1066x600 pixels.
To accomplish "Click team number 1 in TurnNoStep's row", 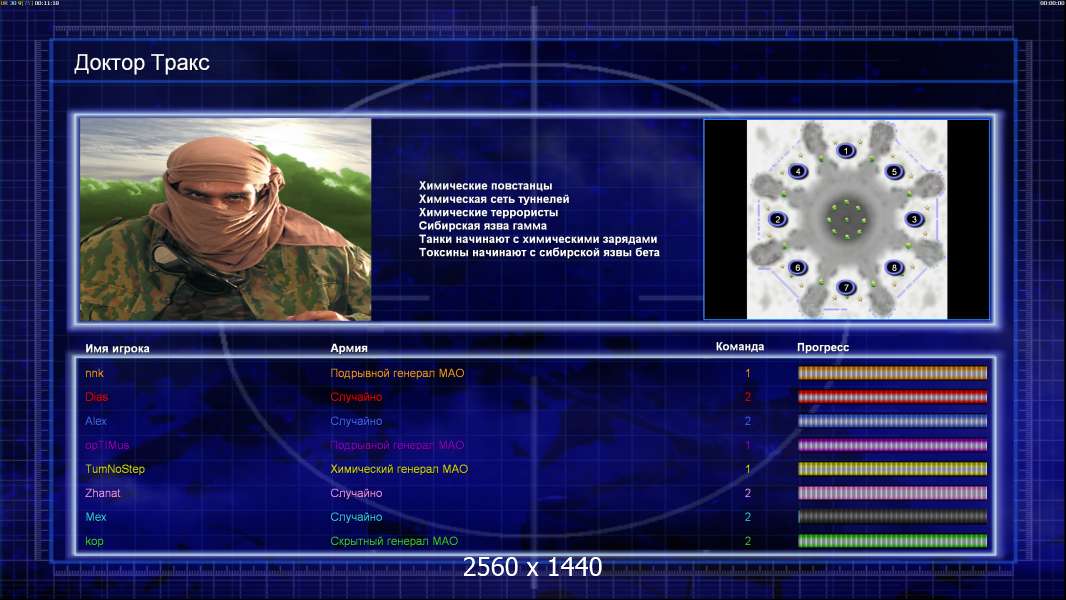I will coord(748,469).
